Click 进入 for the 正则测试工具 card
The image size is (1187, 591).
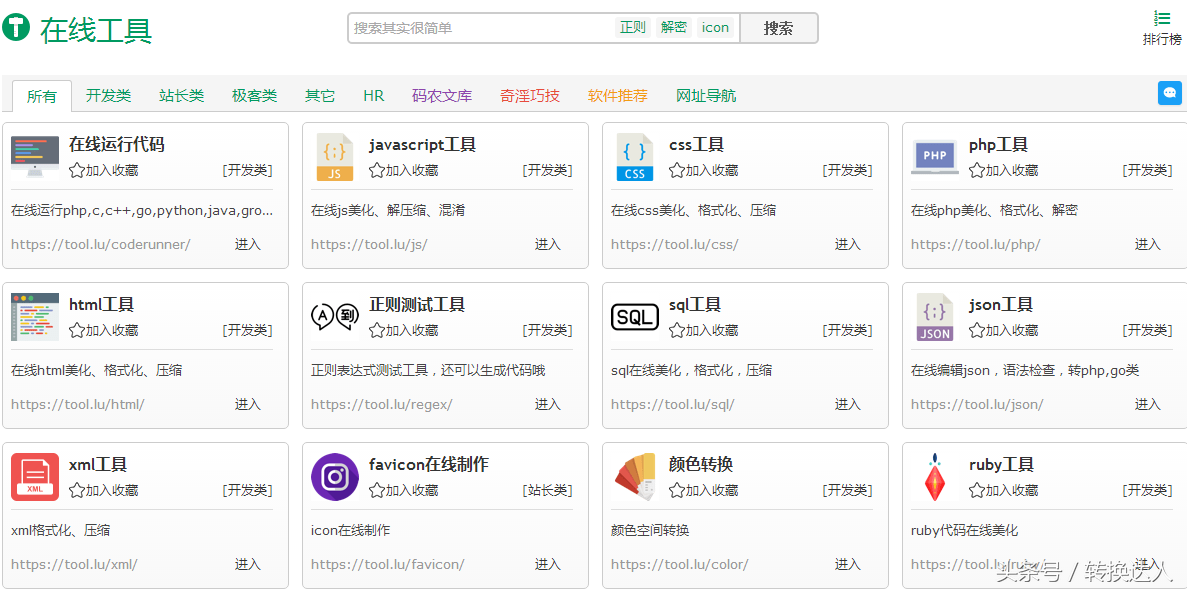pos(547,404)
